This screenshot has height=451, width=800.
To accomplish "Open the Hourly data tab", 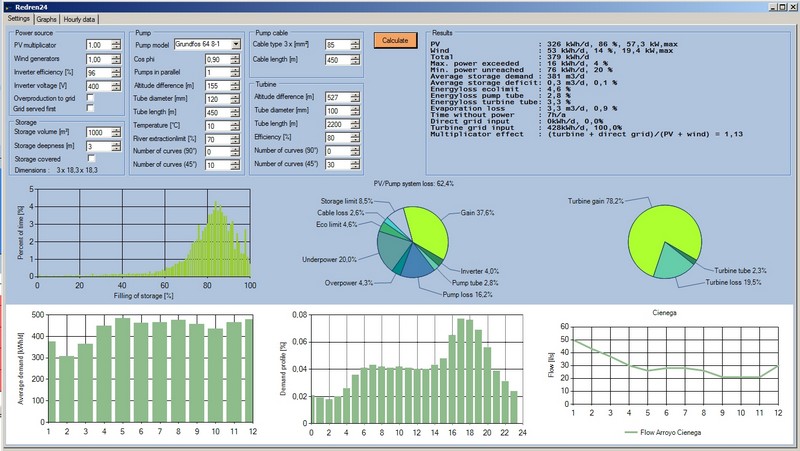I will 79,19.
